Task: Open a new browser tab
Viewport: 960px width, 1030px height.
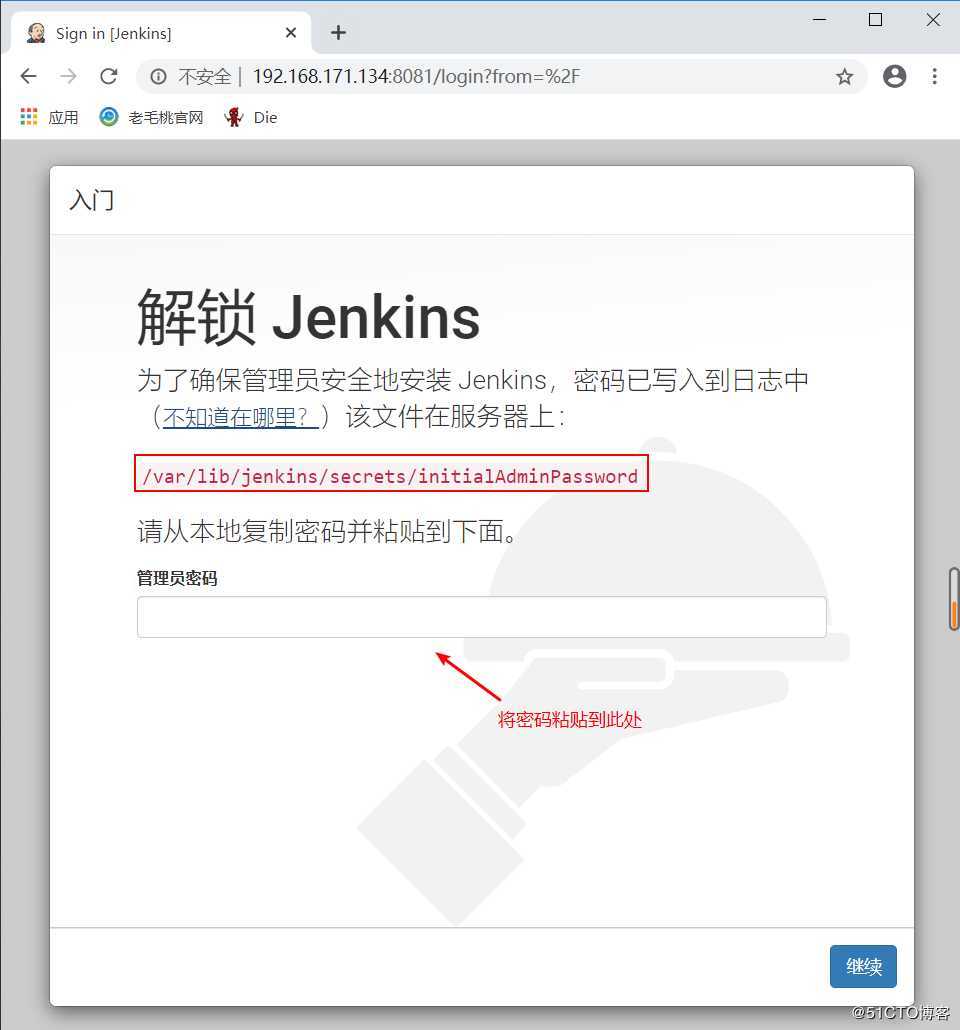Action: [x=338, y=32]
